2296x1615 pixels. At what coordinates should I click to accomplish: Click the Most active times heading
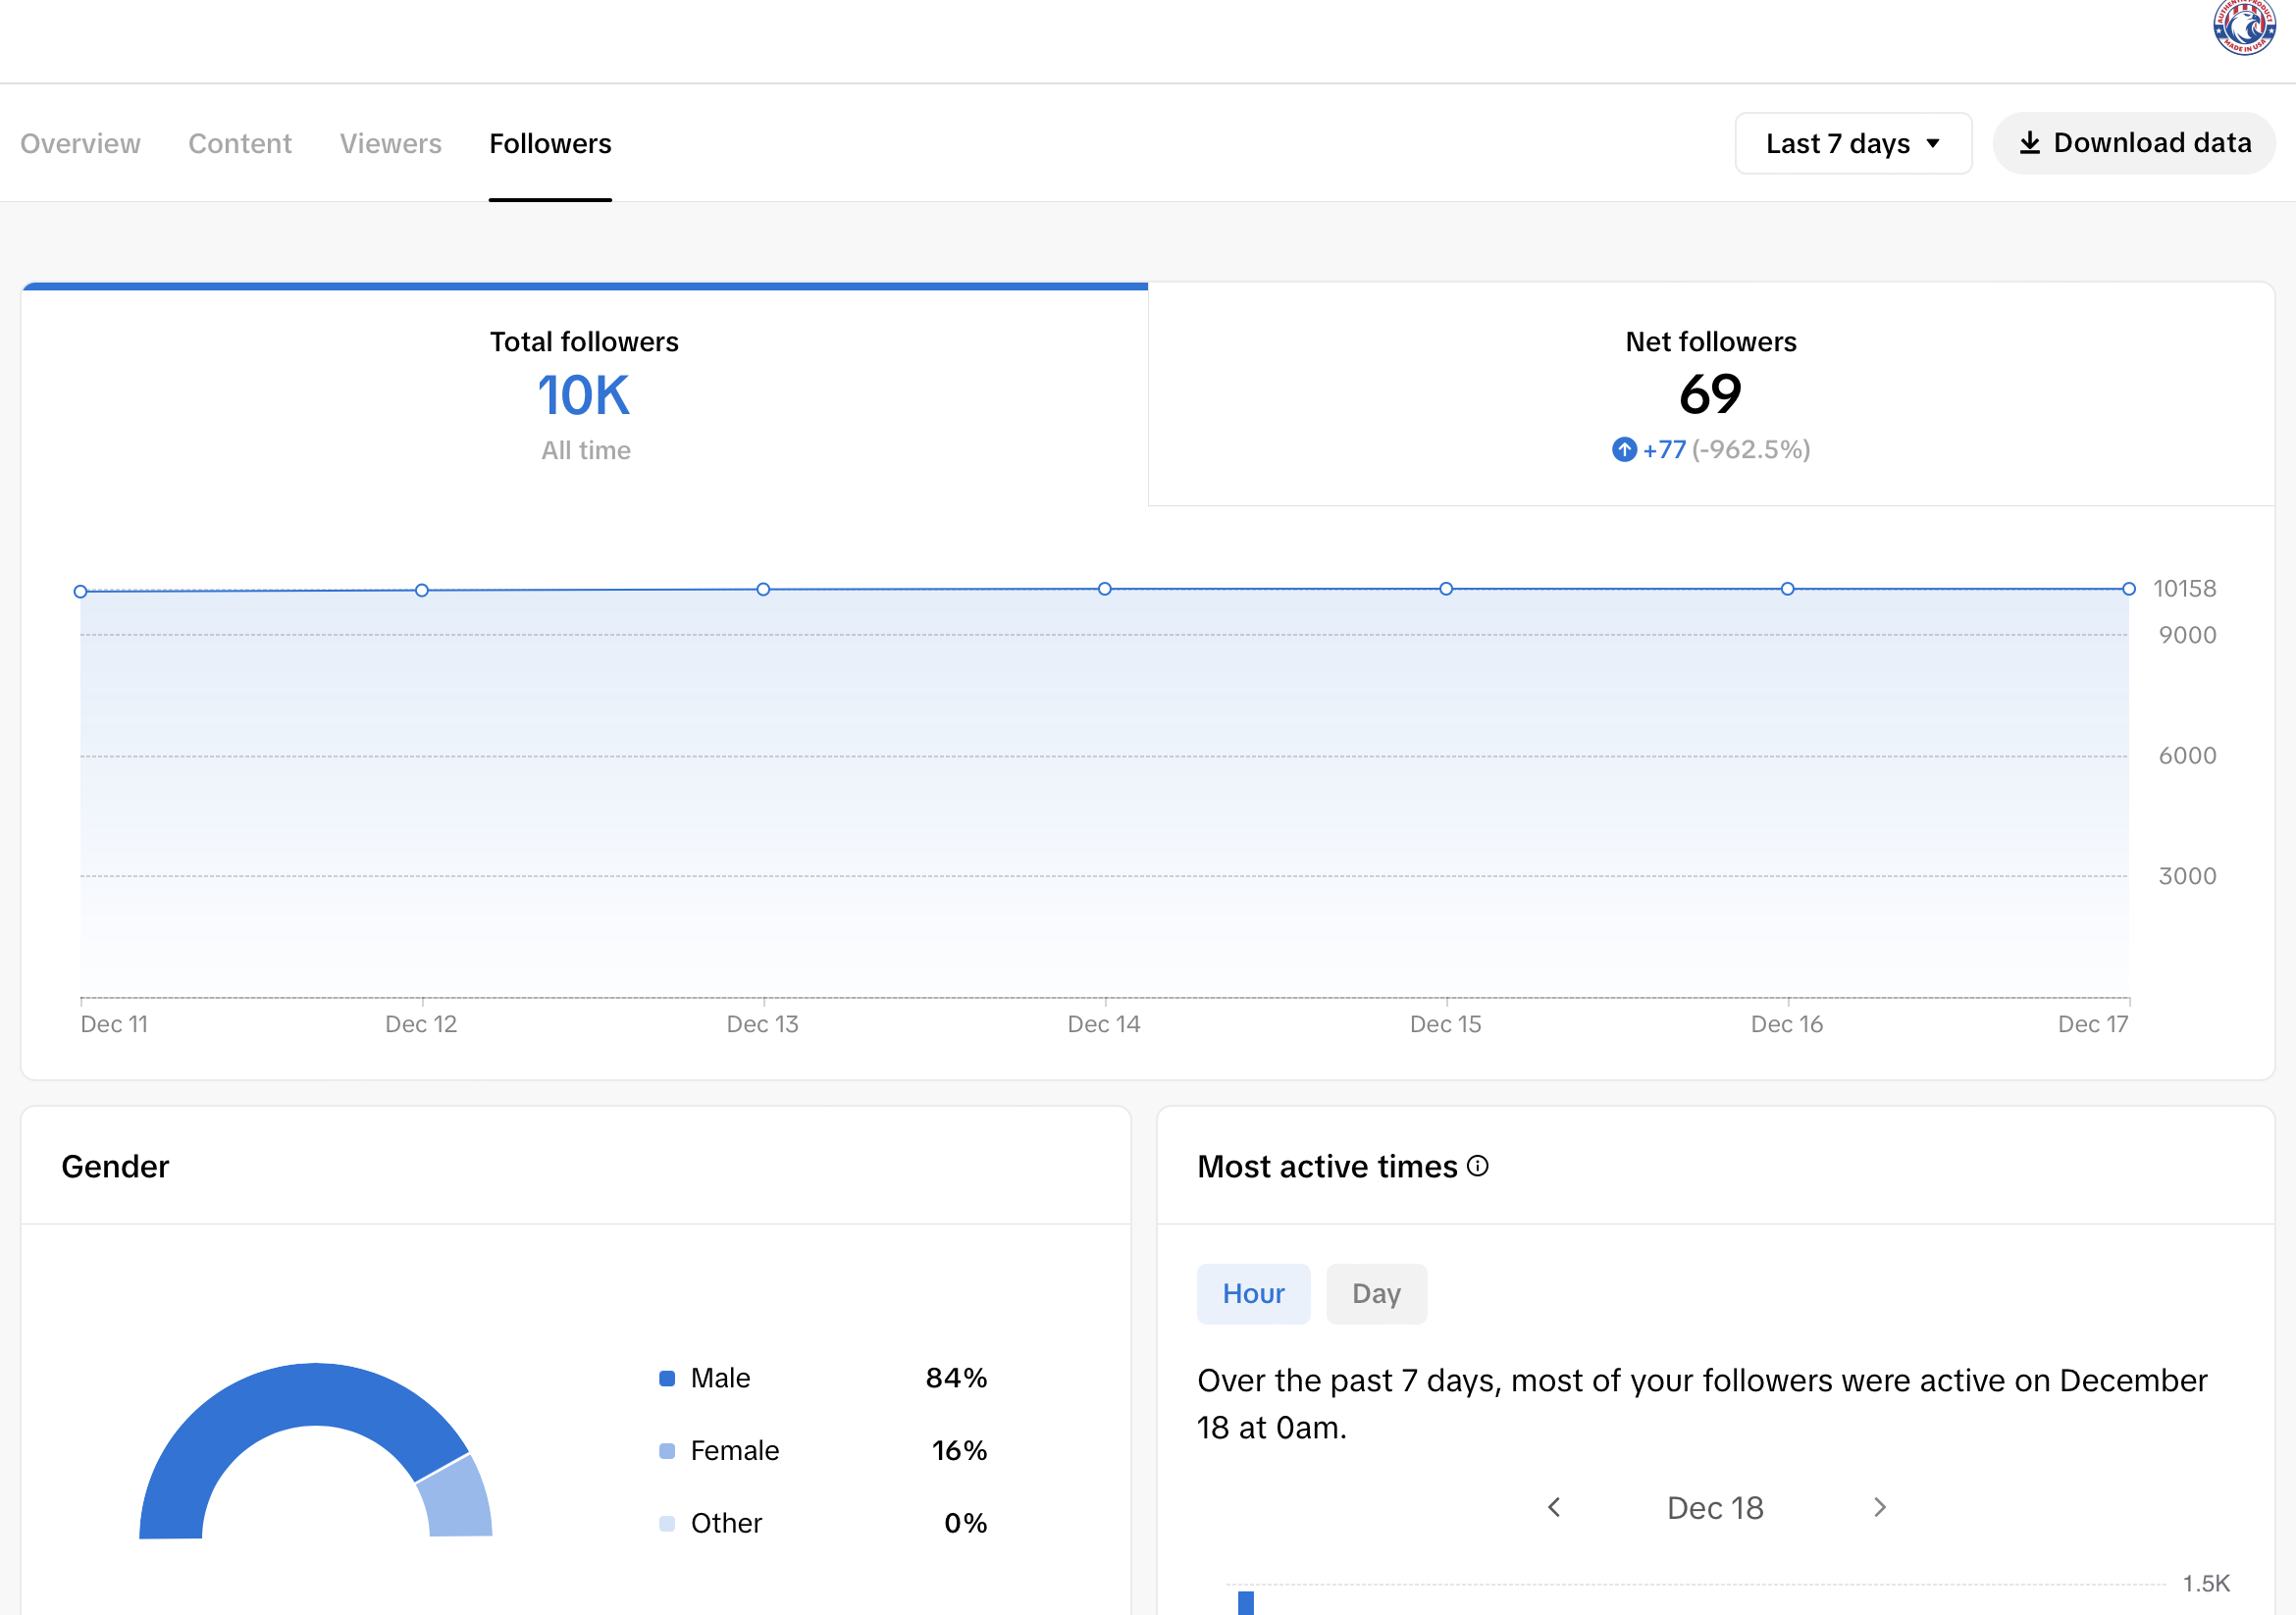point(1327,1167)
